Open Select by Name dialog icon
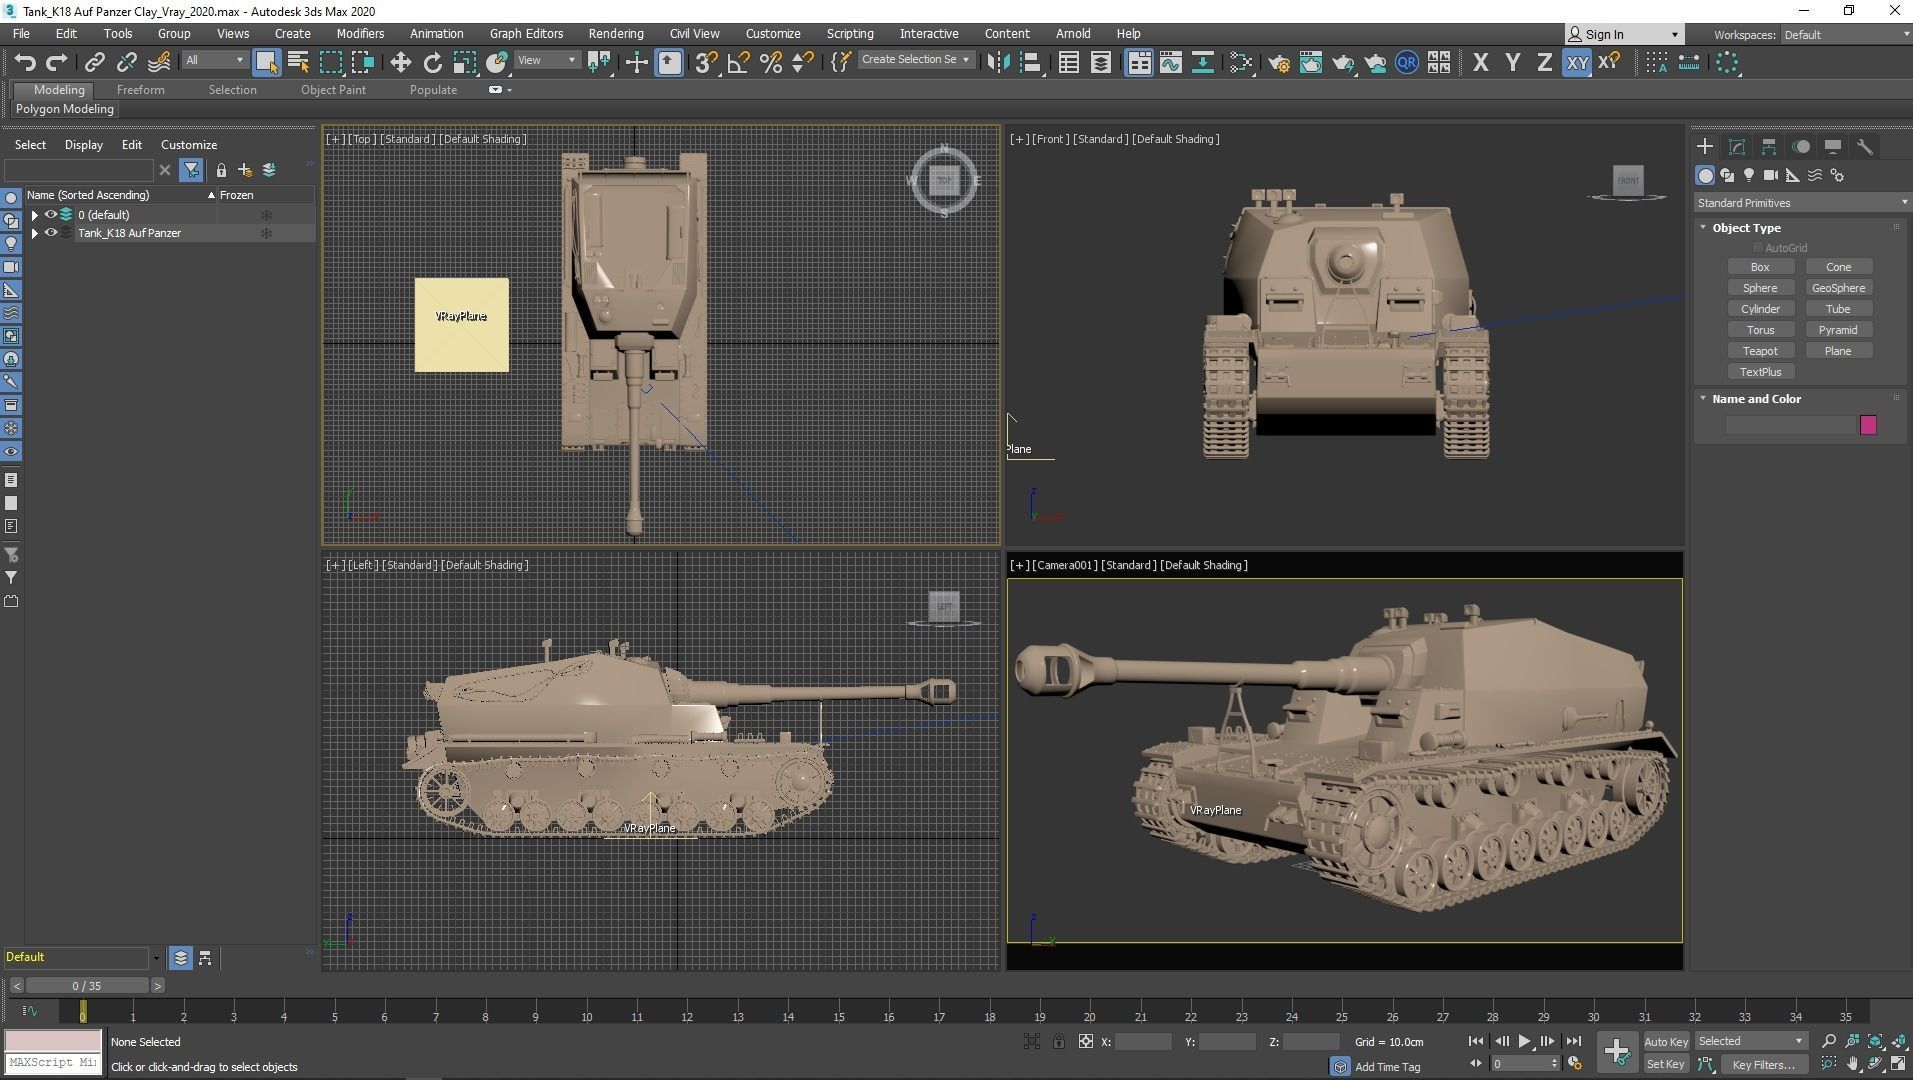The height and width of the screenshot is (1080, 1913). (298, 63)
